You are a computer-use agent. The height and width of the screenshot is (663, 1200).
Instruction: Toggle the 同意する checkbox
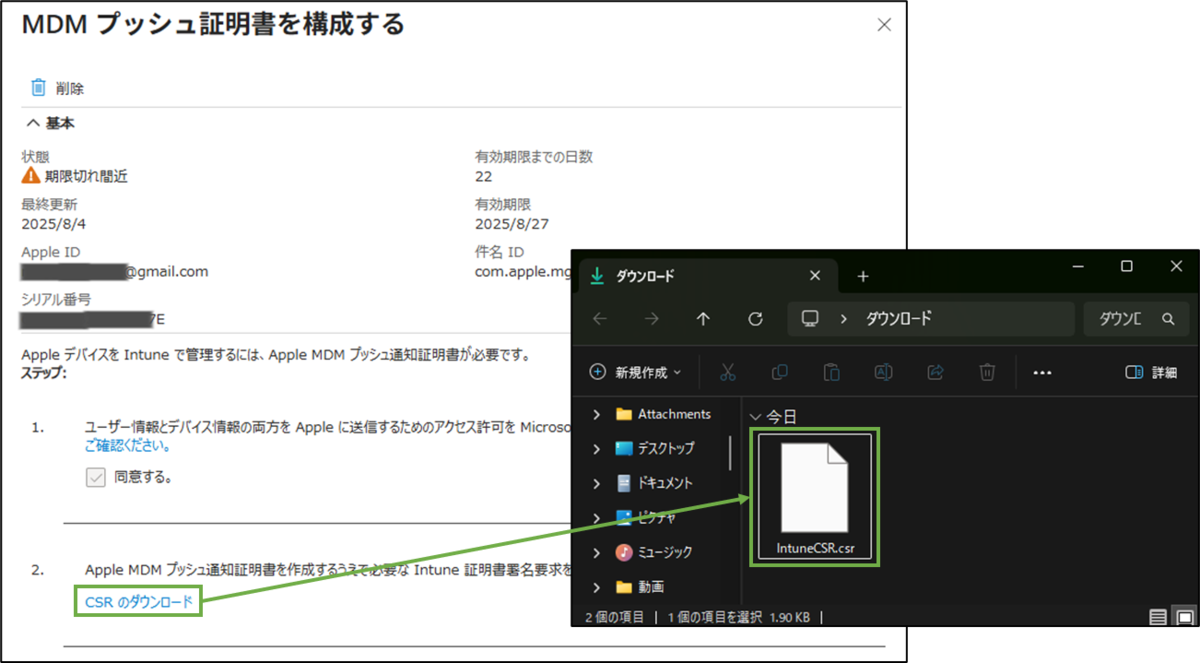(x=96, y=478)
